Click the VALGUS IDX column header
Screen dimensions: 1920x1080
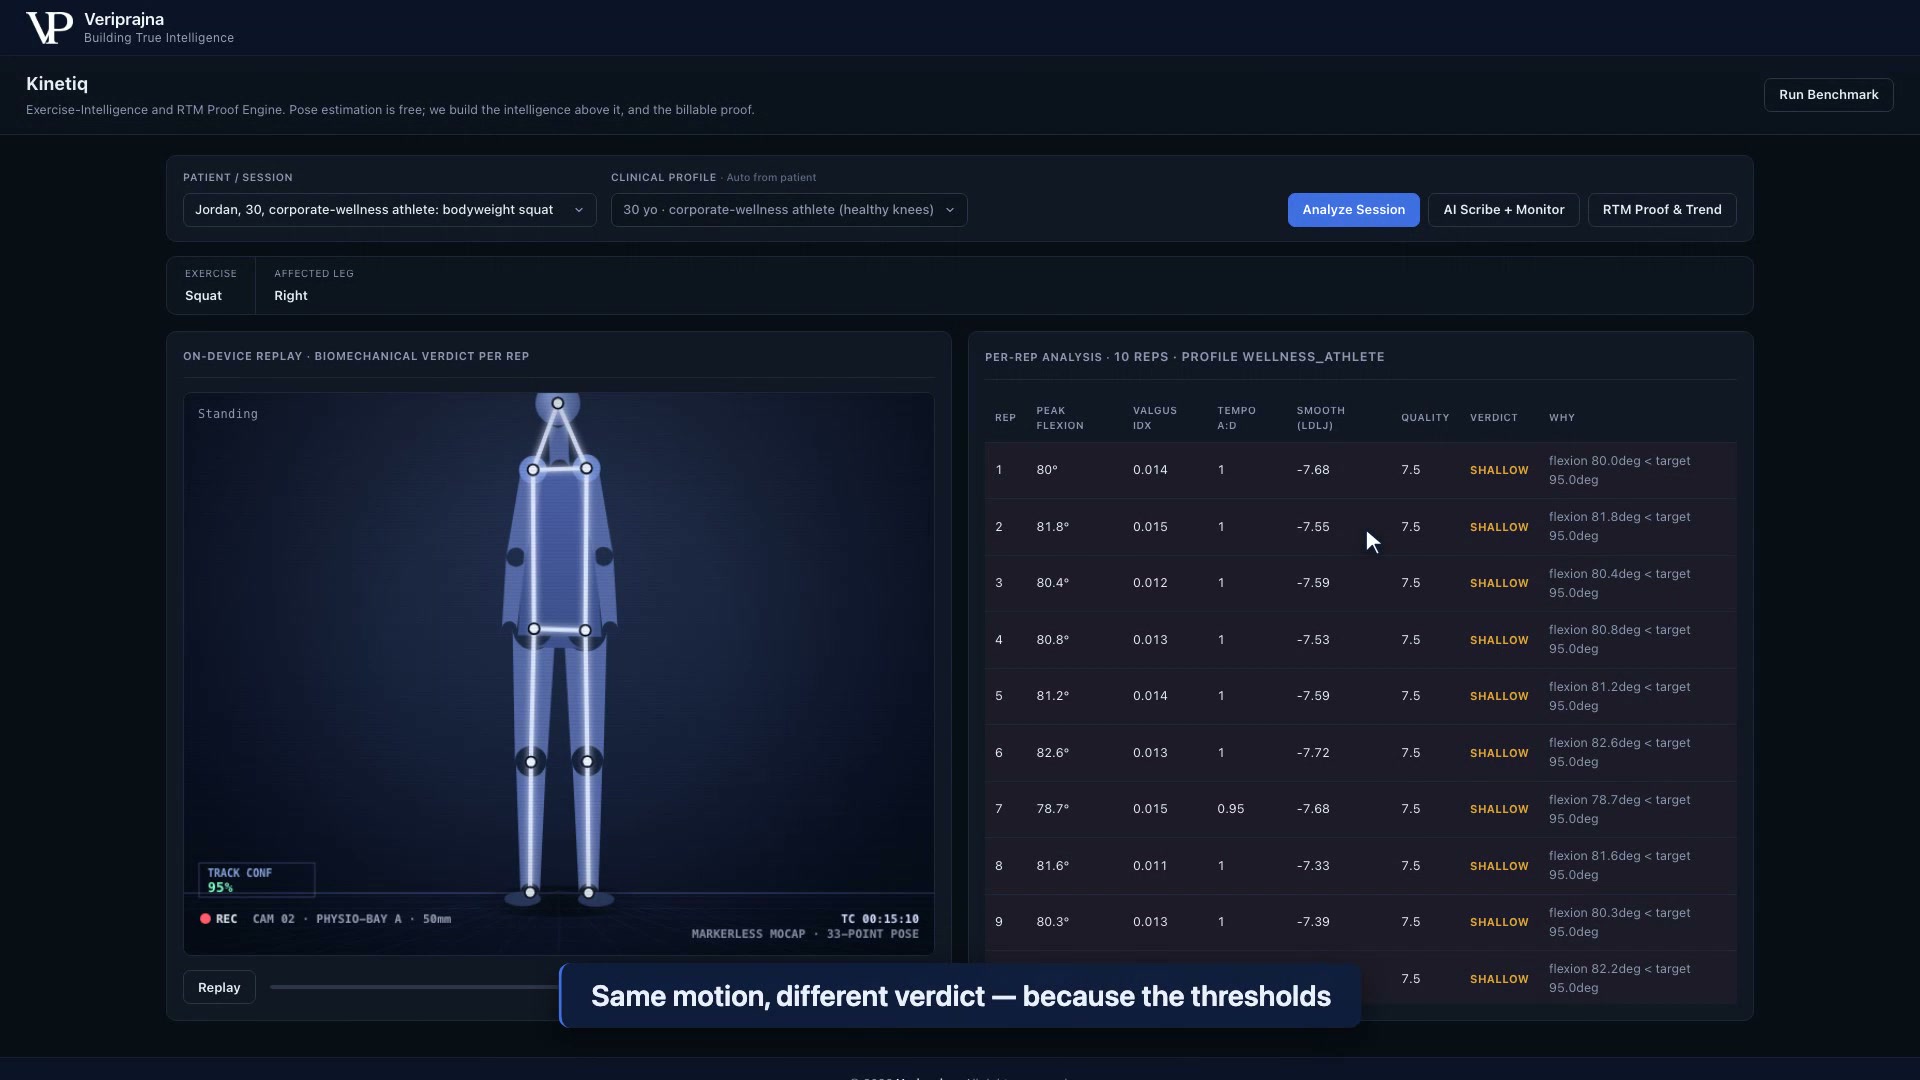coord(1154,418)
